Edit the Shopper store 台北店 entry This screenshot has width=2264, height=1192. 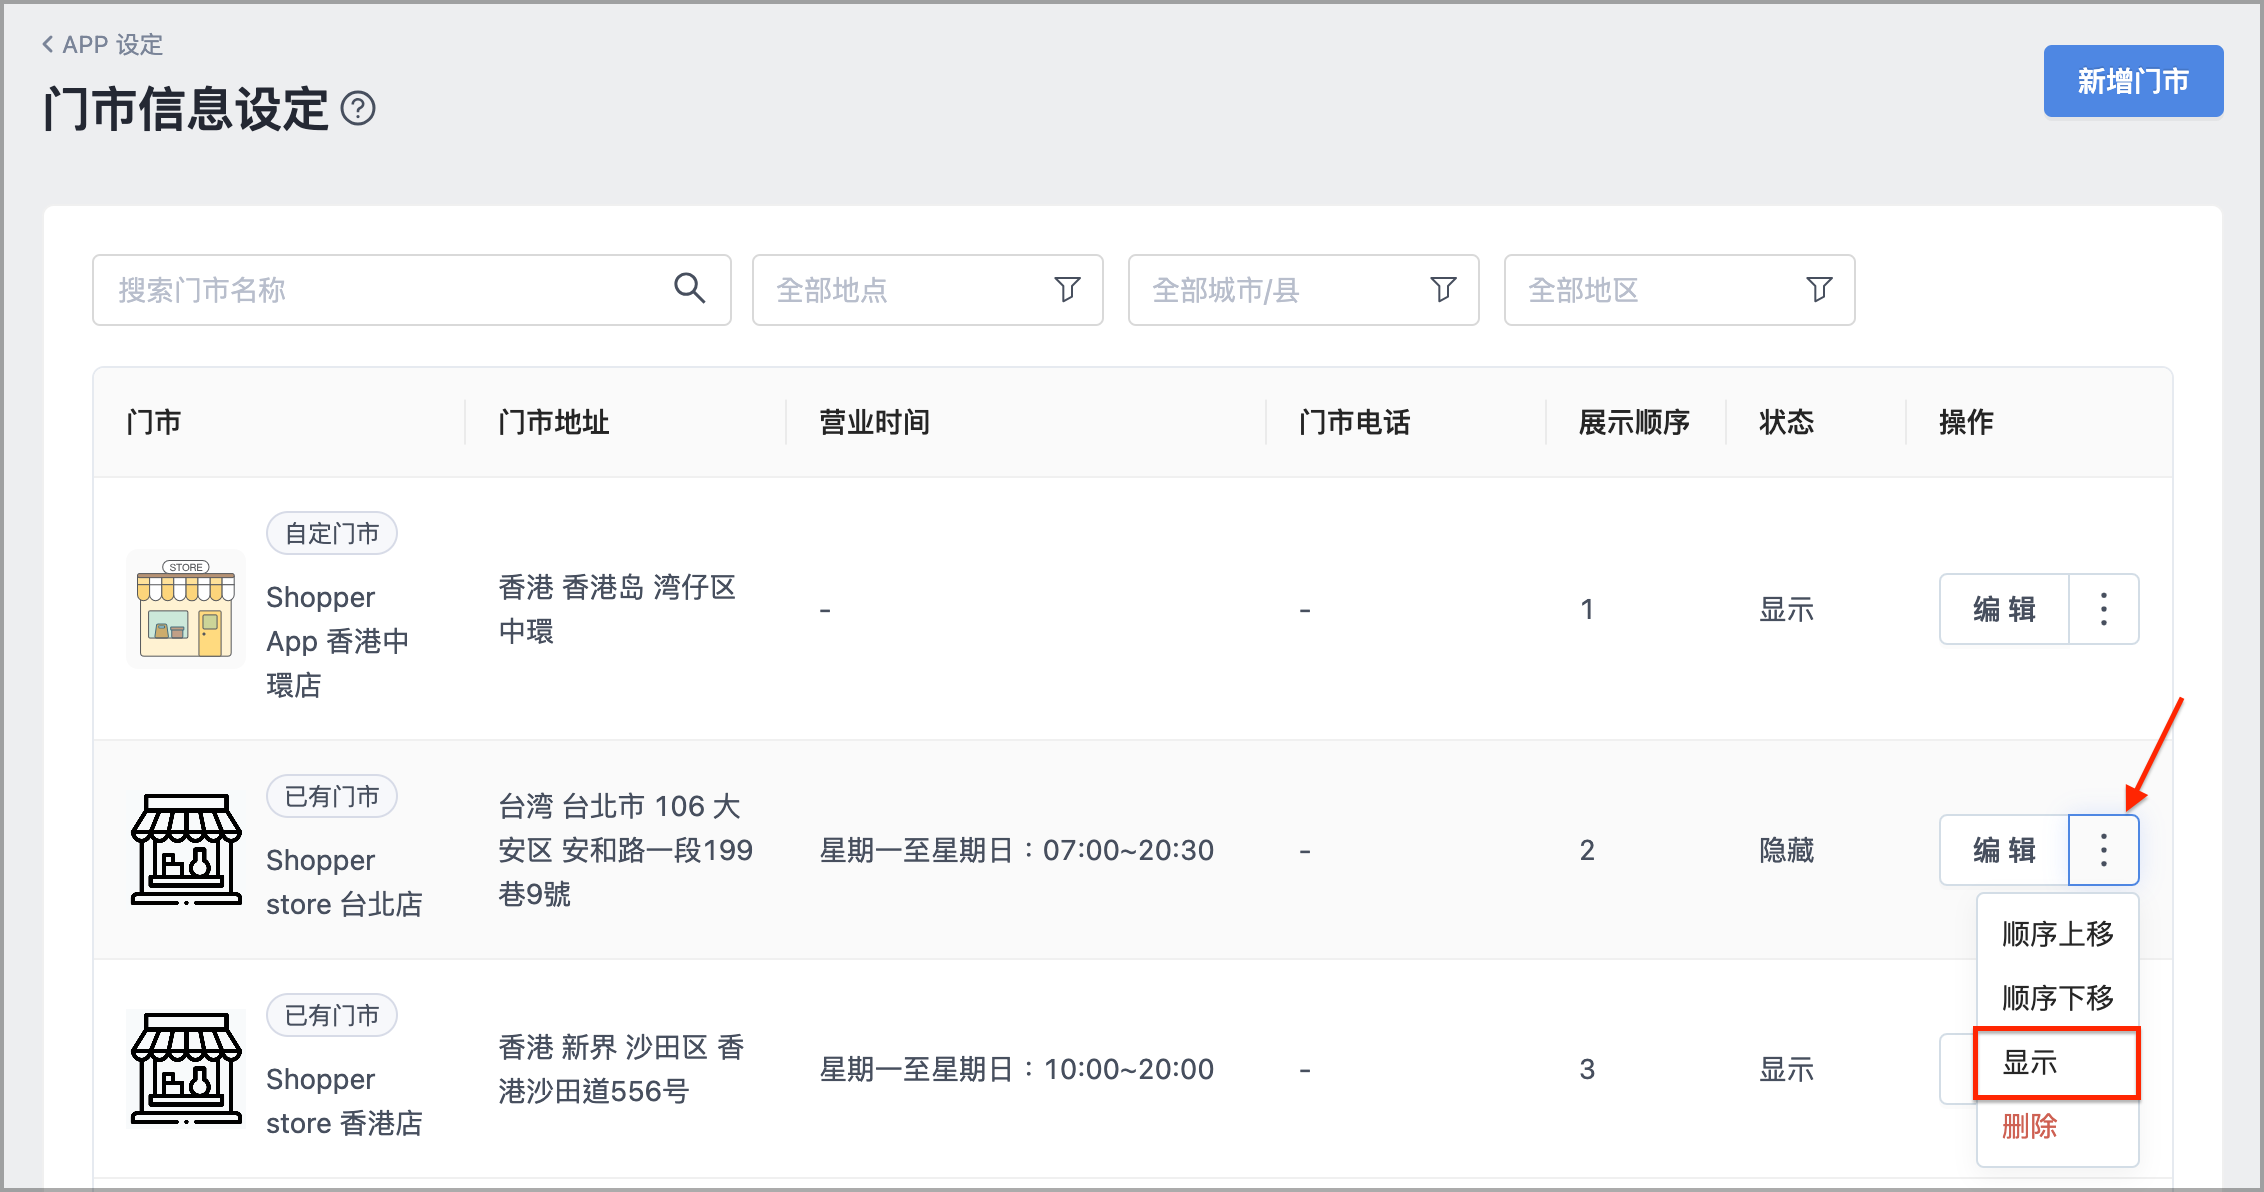(2004, 850)
